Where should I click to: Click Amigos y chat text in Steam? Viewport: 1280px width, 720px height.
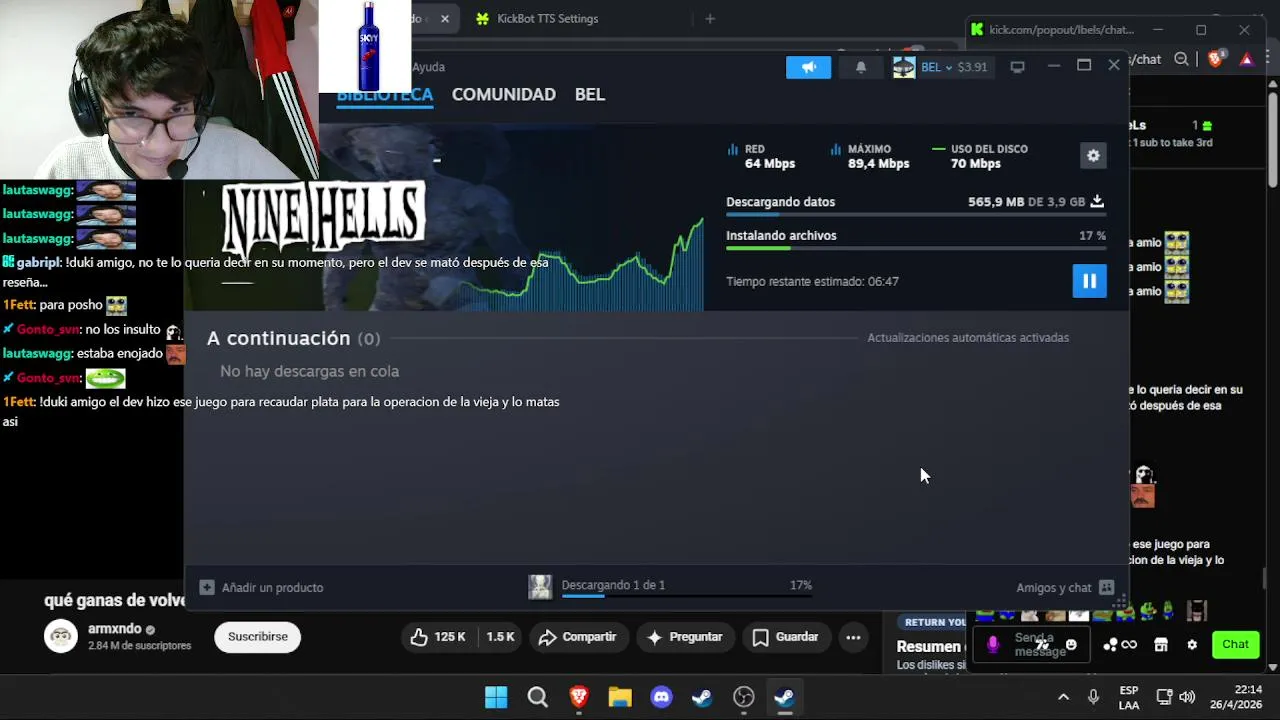tap(1054, 587)
